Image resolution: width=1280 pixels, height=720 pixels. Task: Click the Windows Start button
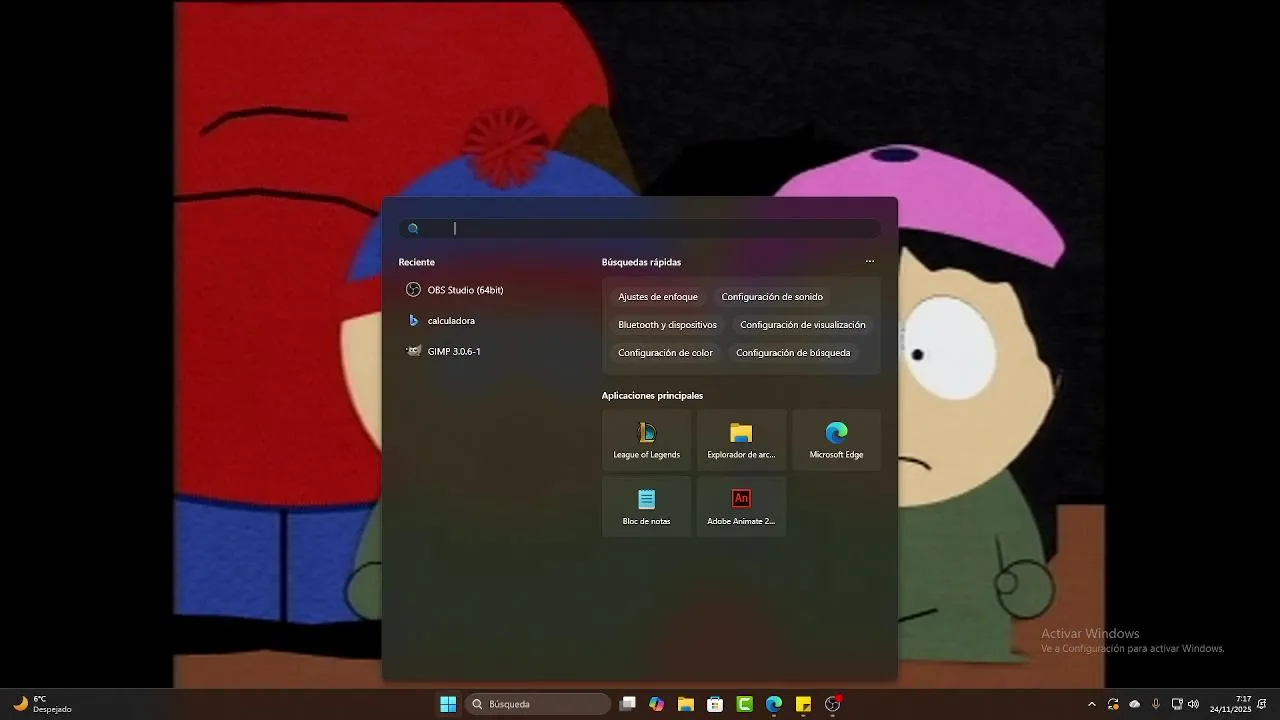(448, 704)
